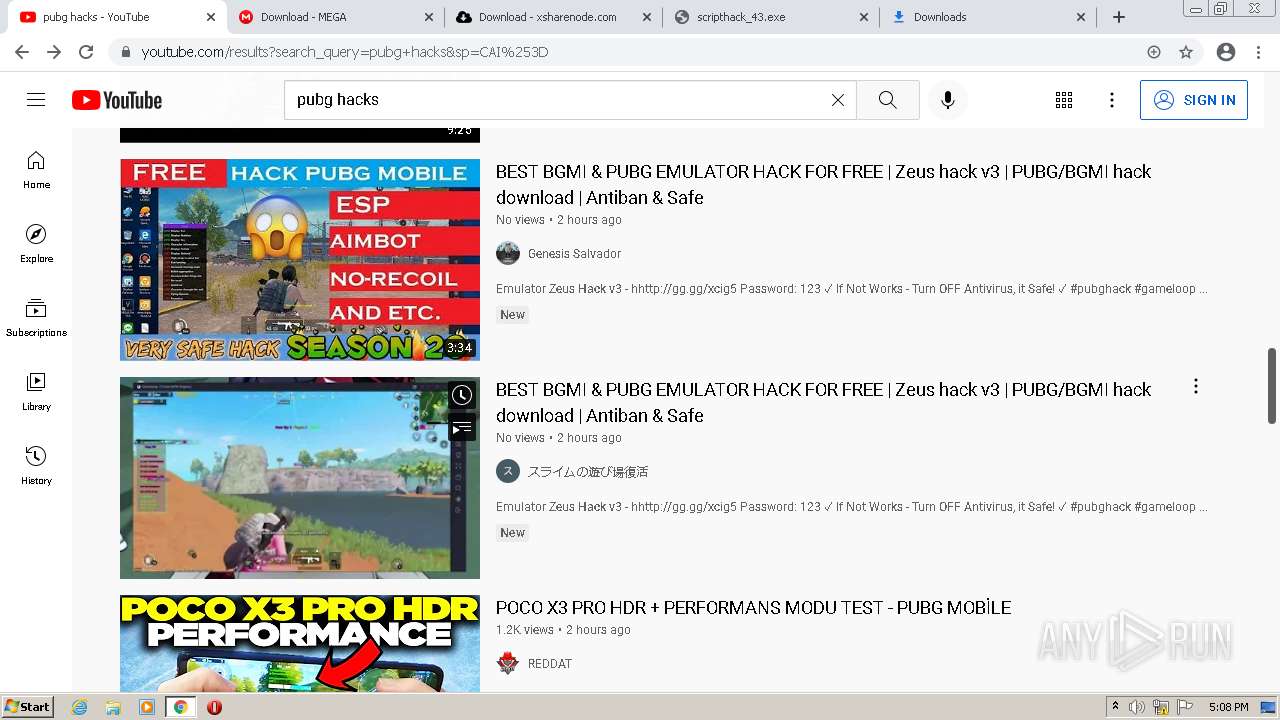Viewport: 1280px width, 720px height.
Task: Click REDDAT channel avatar
Action: pos(508,663)
